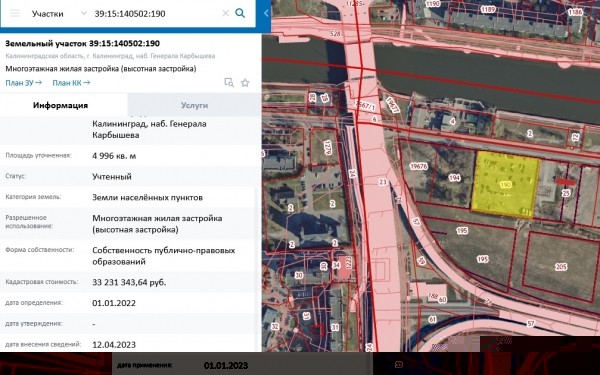Open the hamburger menu icon
600x375 pixels.
(x=15, y=13)
